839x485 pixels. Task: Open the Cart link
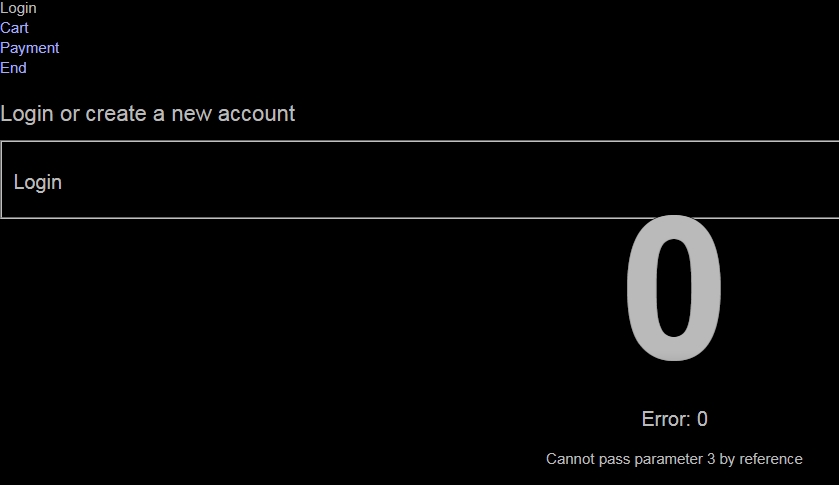point(14,28)
